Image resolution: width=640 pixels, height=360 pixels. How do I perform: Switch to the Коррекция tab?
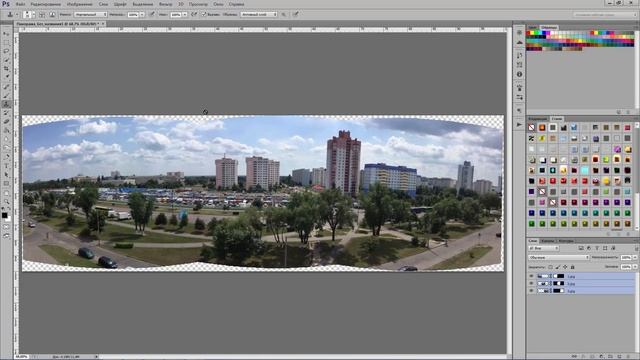(537, 119)
